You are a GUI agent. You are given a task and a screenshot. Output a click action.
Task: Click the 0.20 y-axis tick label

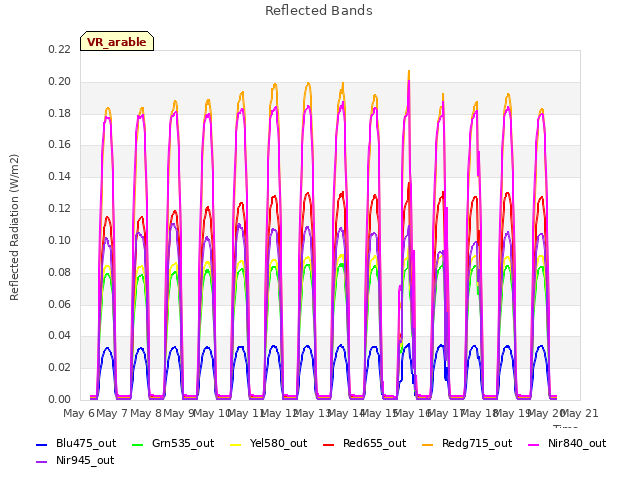tap(60, 81)
